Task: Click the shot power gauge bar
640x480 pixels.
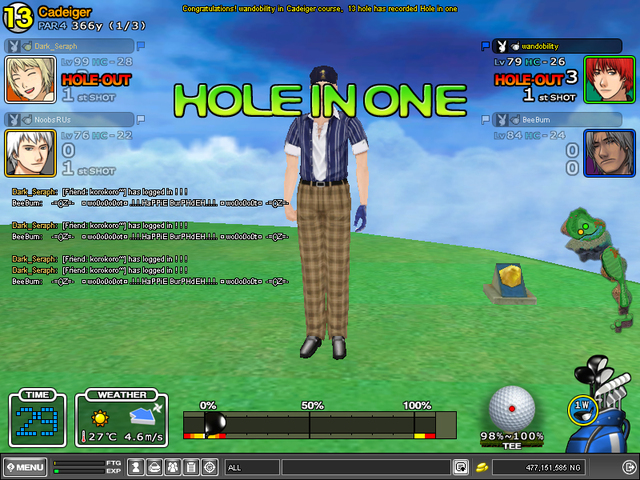Action: [318, 424]
